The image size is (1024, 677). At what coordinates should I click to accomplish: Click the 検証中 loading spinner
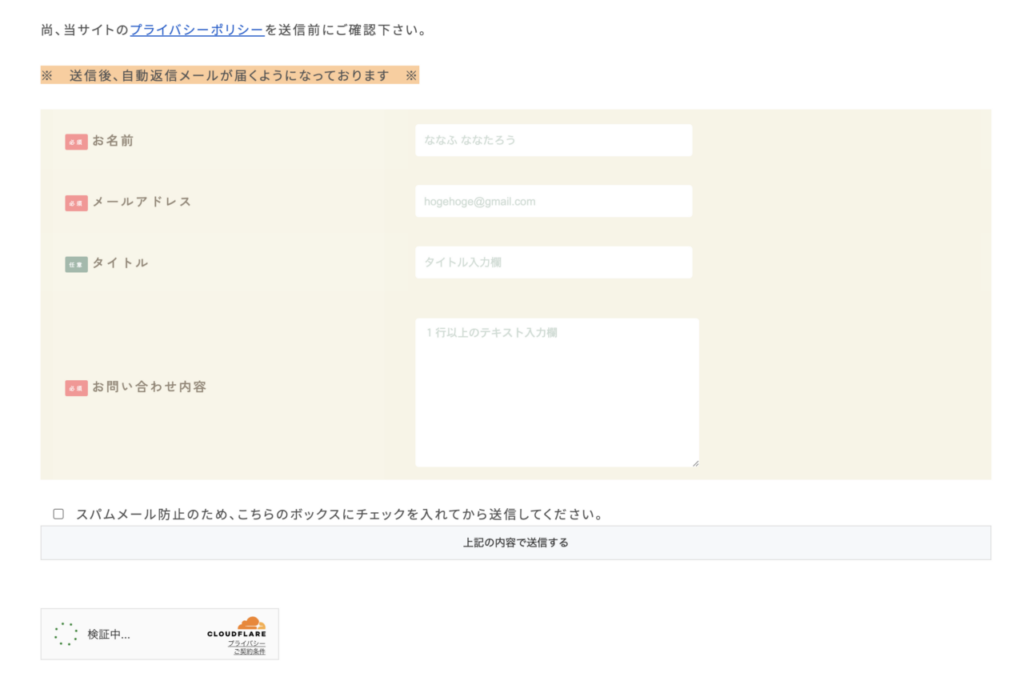66,634
